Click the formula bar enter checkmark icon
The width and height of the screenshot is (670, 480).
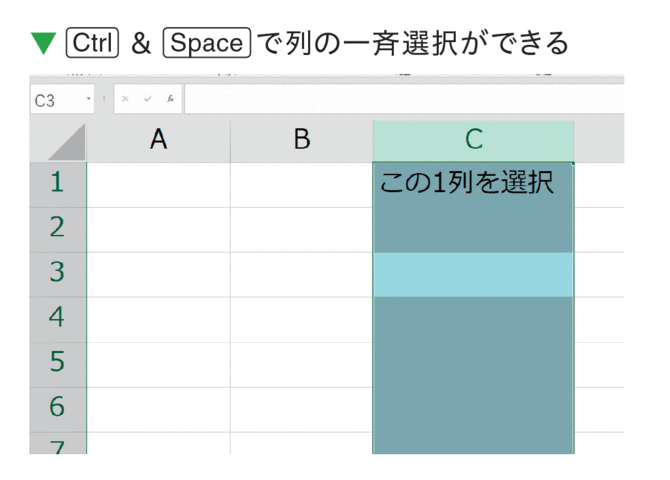coord(148,99)
